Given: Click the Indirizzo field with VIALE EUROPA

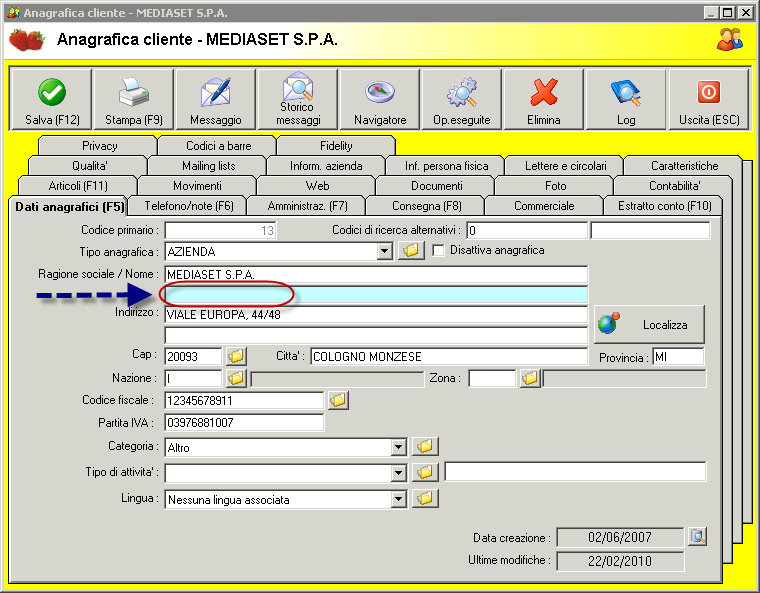Looking at the screenshot, I should pos(376,315).
